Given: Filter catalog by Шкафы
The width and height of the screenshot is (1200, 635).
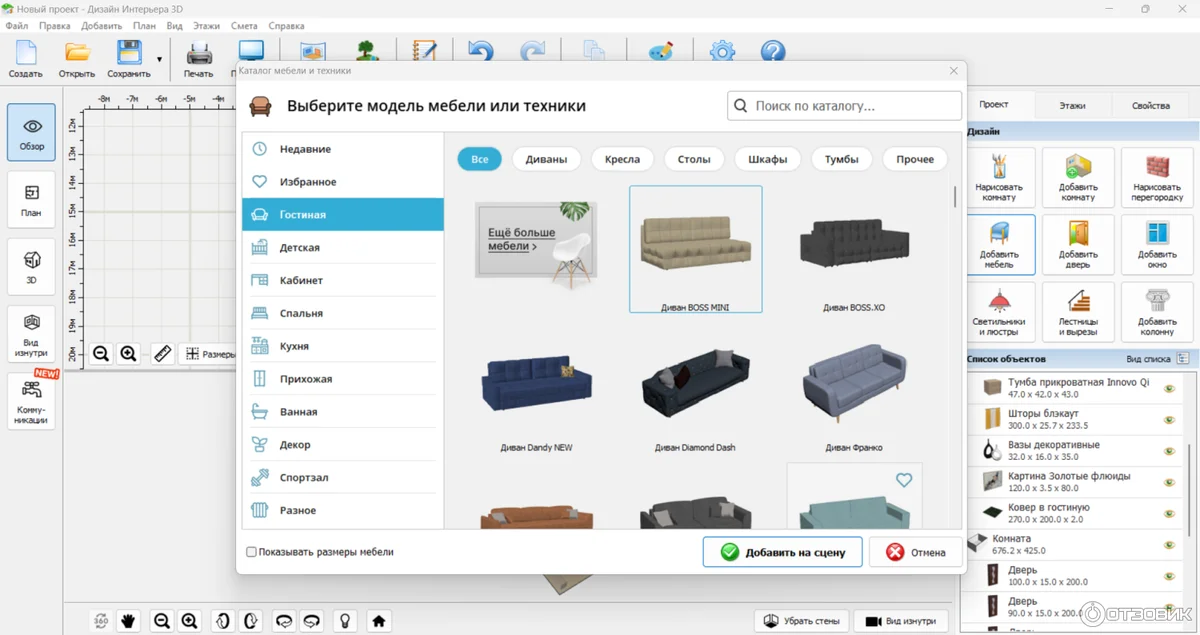Looking at the screenshot, I should pos(768,159).
